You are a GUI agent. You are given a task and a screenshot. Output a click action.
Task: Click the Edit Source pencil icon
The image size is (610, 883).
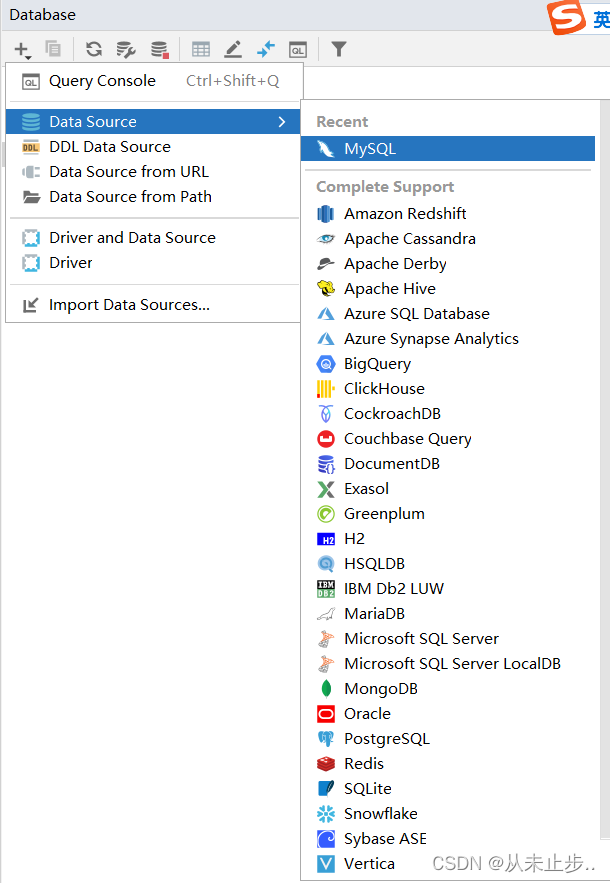point(233,50)
